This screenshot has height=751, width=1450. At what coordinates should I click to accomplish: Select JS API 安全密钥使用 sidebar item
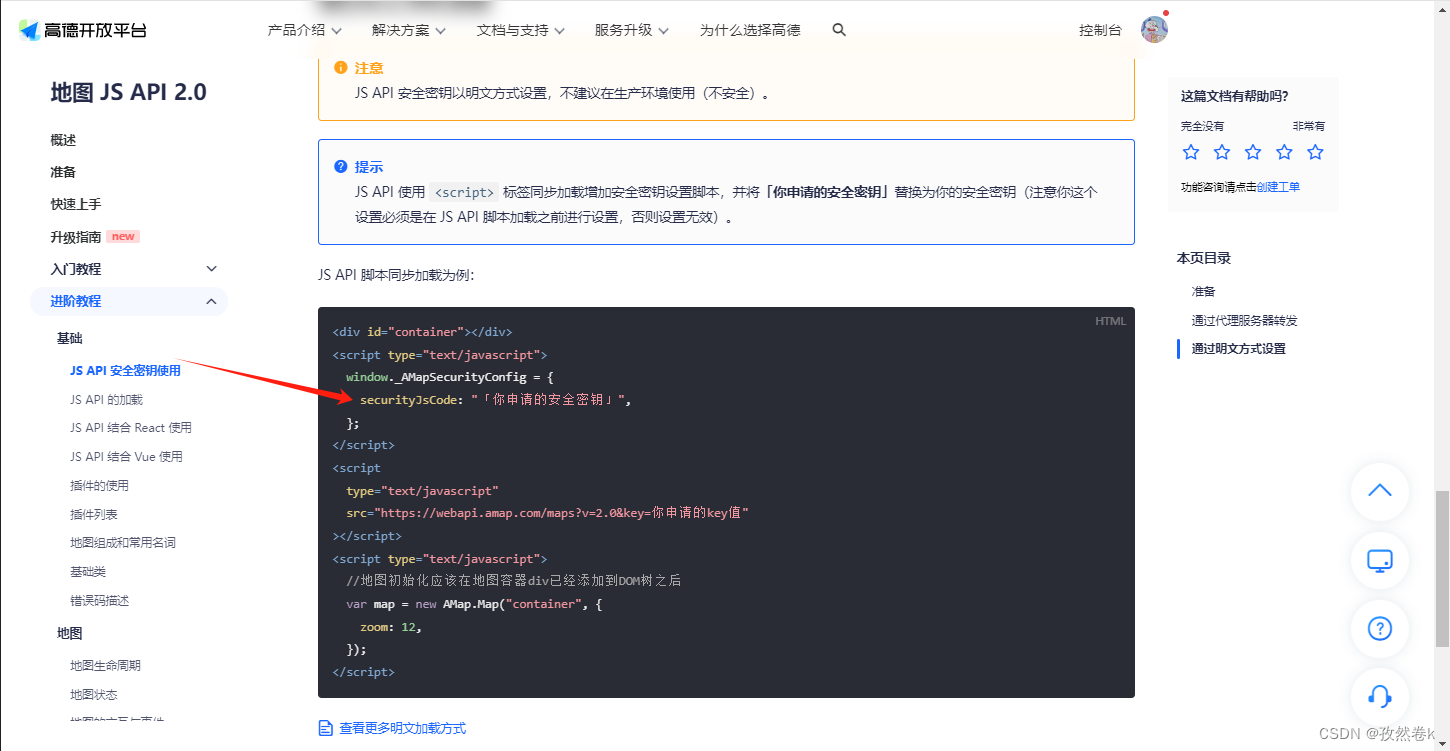coord(125,370)
